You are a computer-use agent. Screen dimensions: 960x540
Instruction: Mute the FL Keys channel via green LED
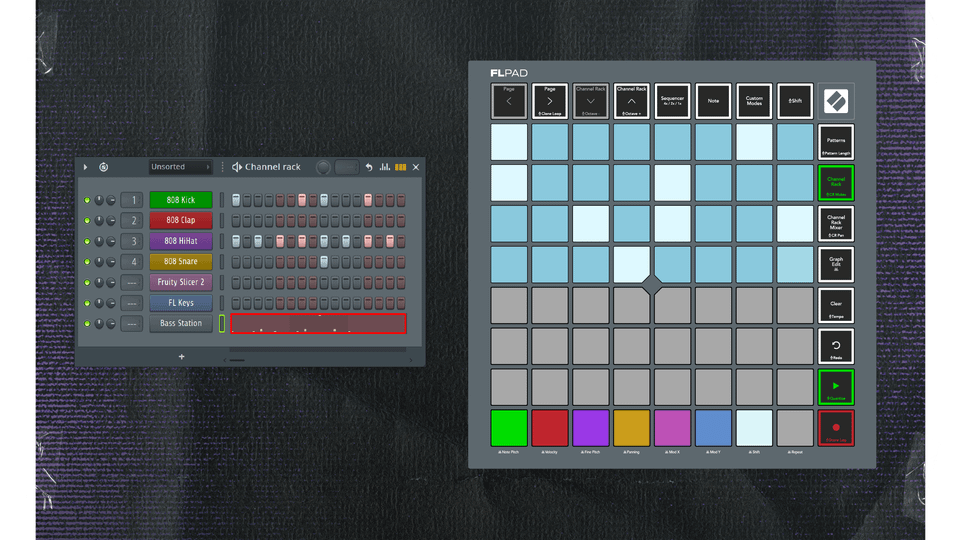(87, 303)
